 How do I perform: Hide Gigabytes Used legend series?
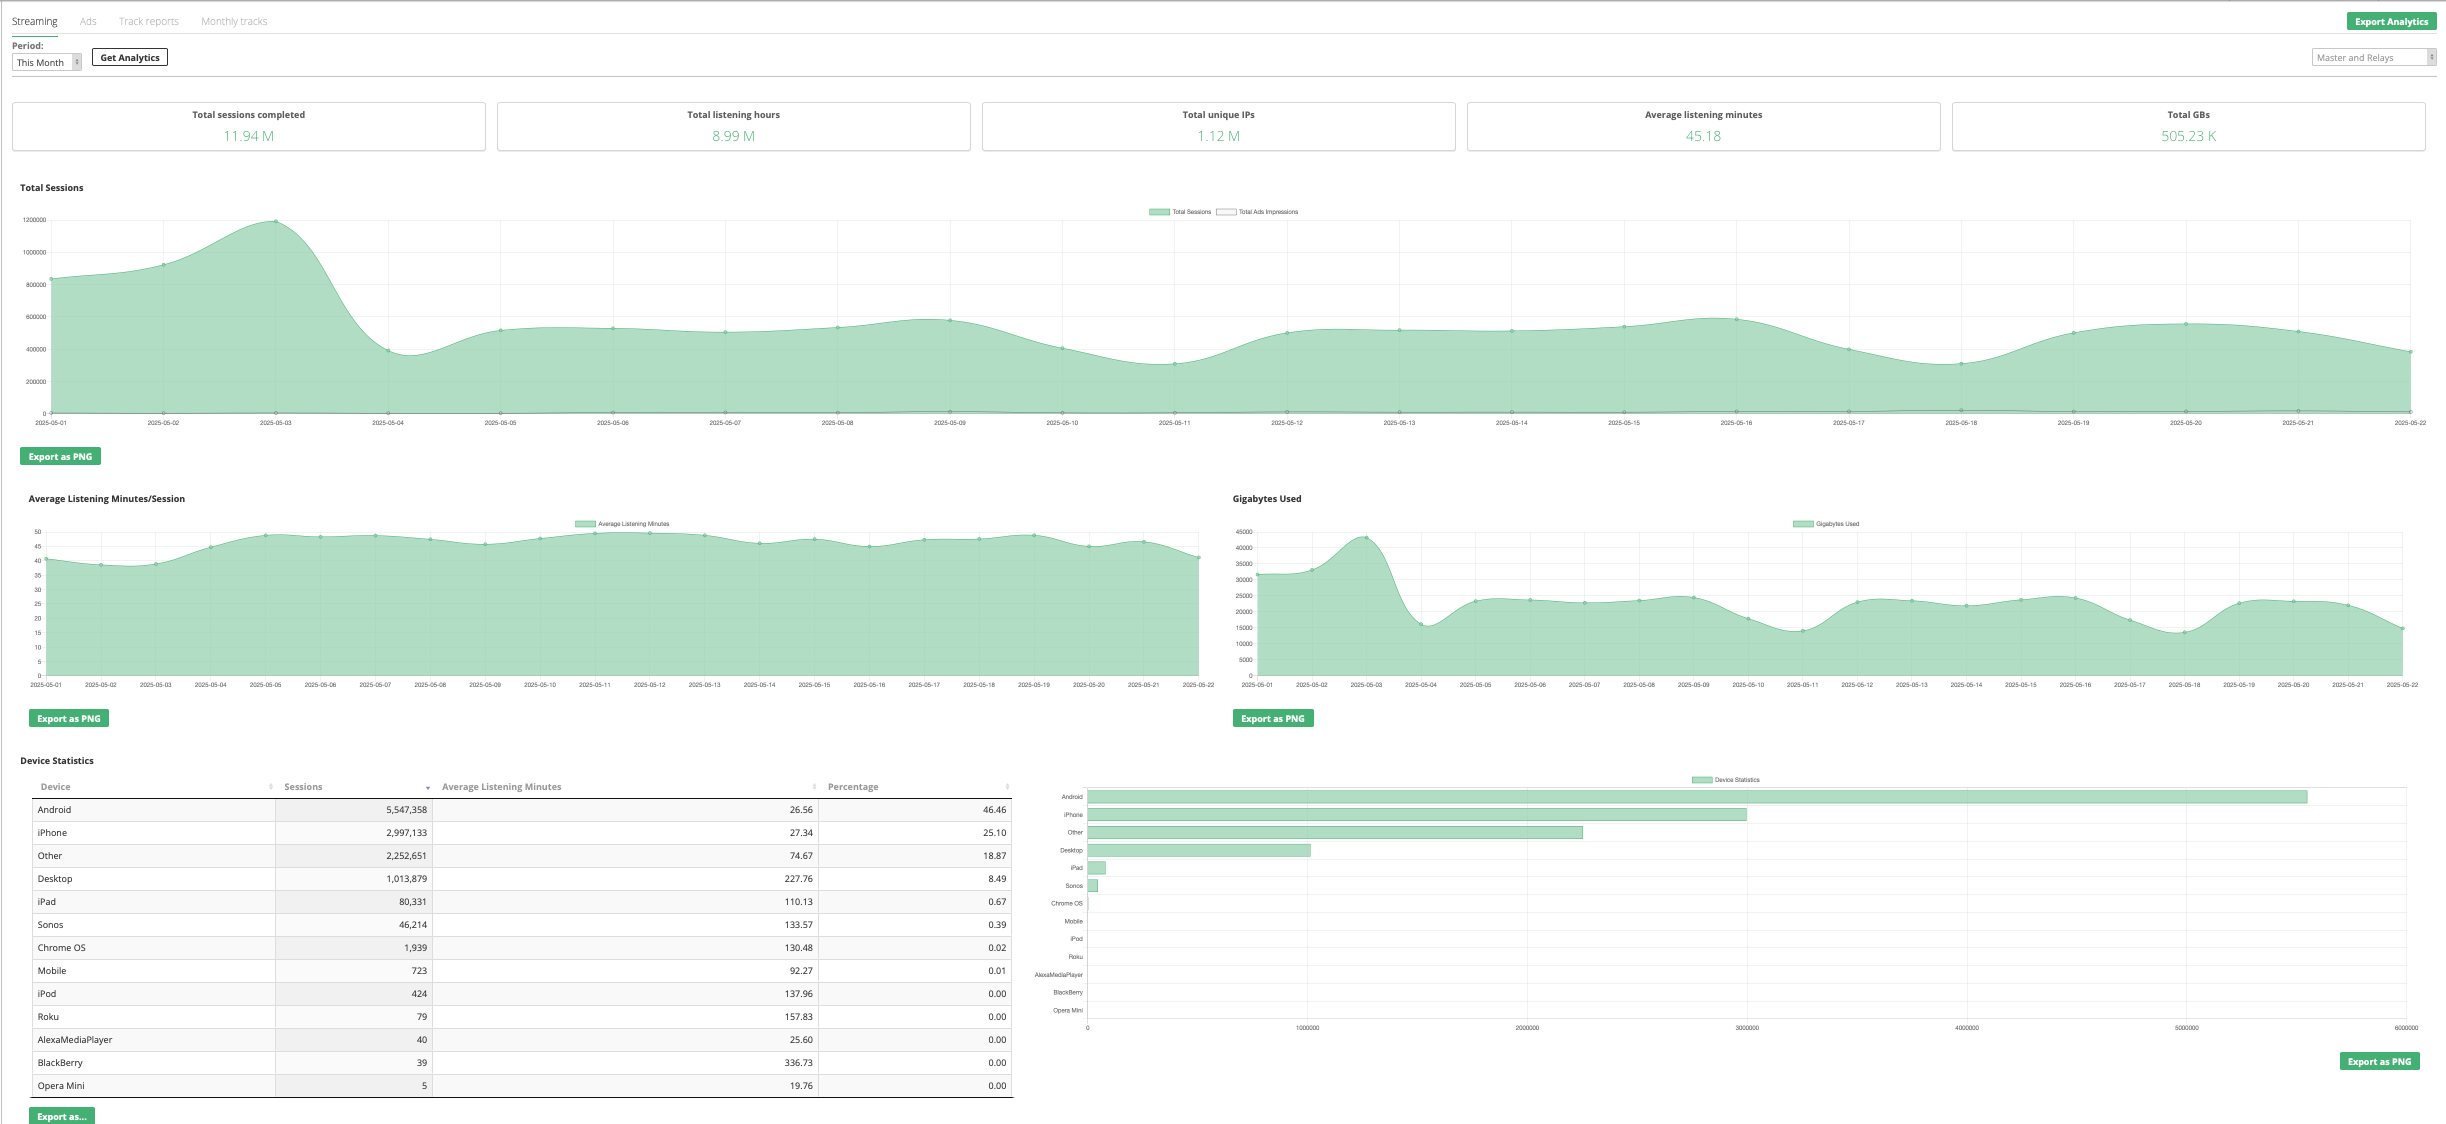(1803, 524)
